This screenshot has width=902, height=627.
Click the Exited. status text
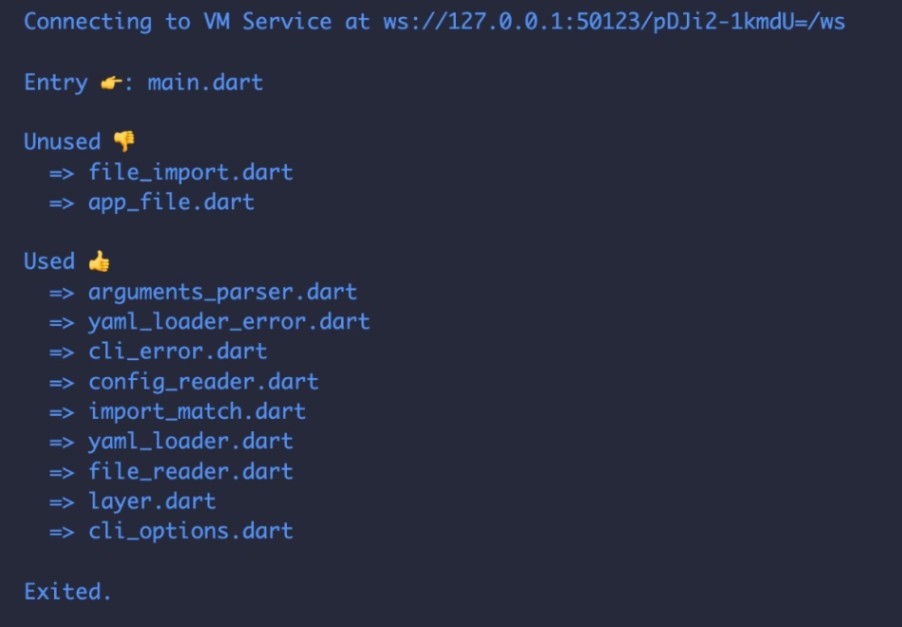tap(67, 591)
